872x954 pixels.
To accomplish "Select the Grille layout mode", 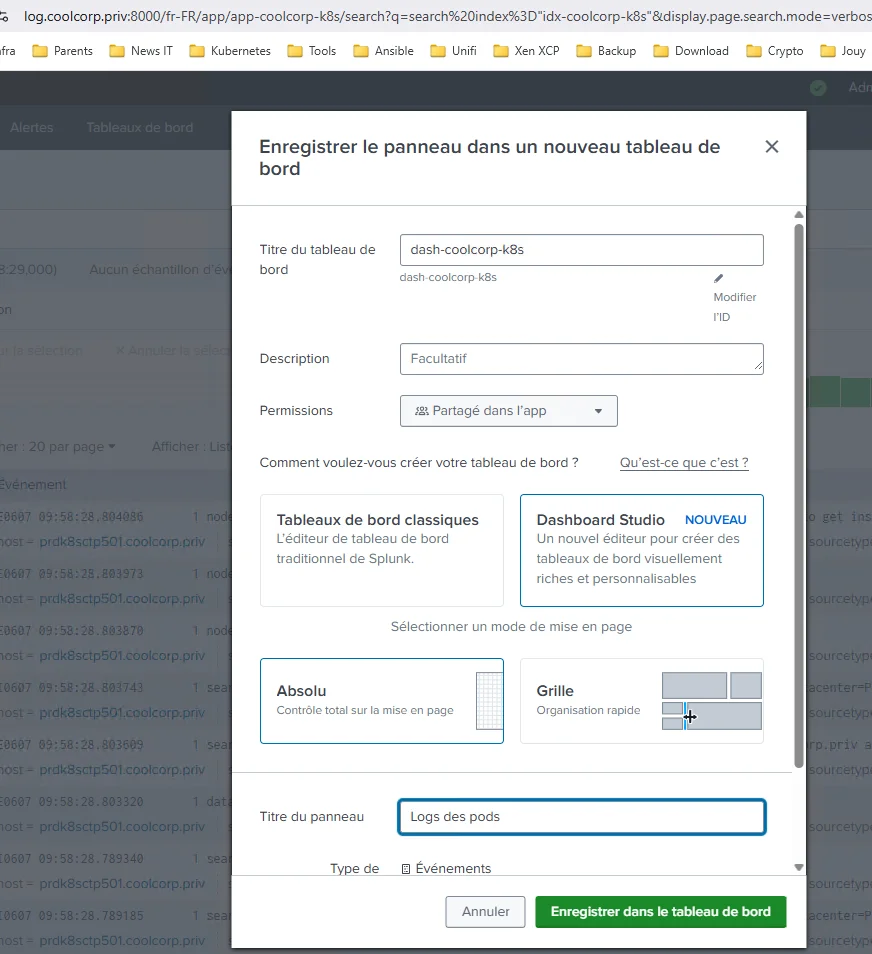I will pyautogui.click(x=641, y=701).
